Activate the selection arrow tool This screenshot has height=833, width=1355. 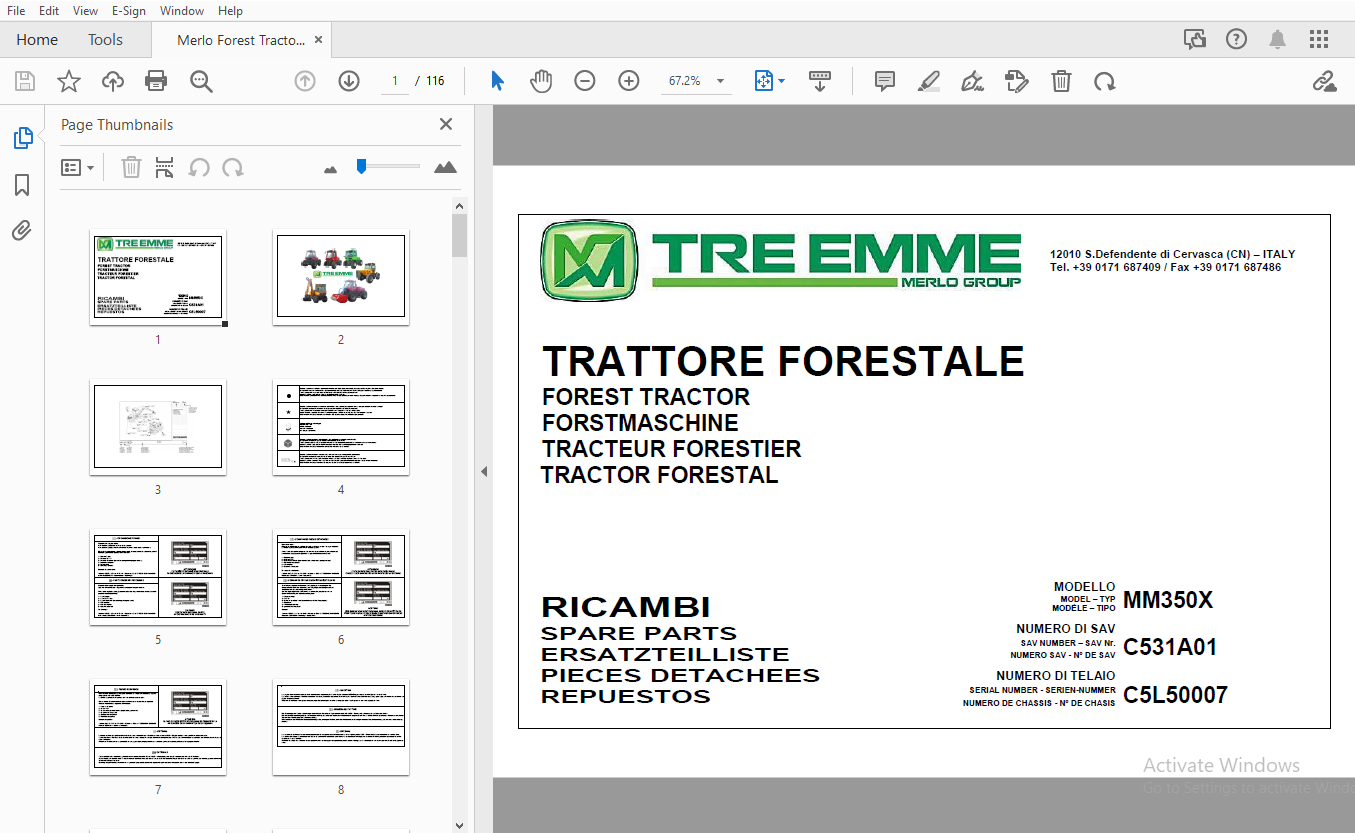point(497,82)
